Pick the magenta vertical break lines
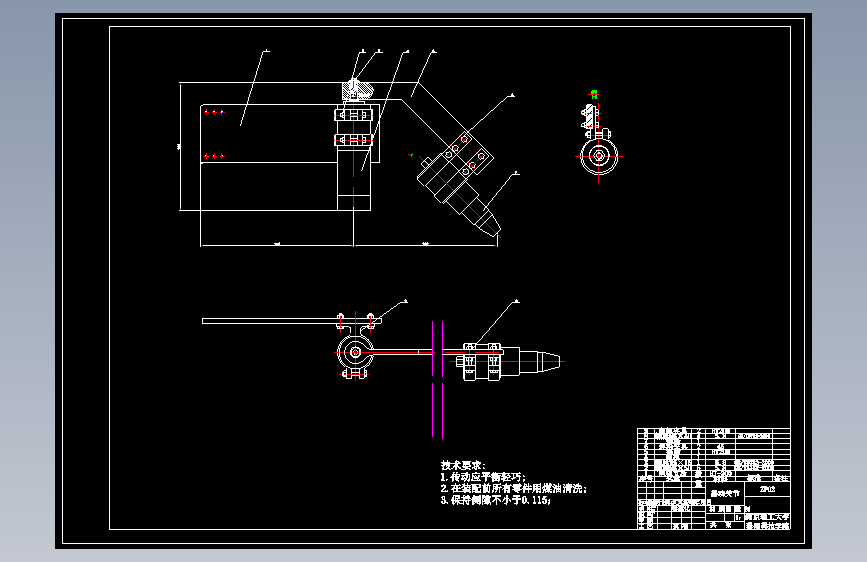Image resolution: width=867 pixels, height=562 pixels. point(437,379)
